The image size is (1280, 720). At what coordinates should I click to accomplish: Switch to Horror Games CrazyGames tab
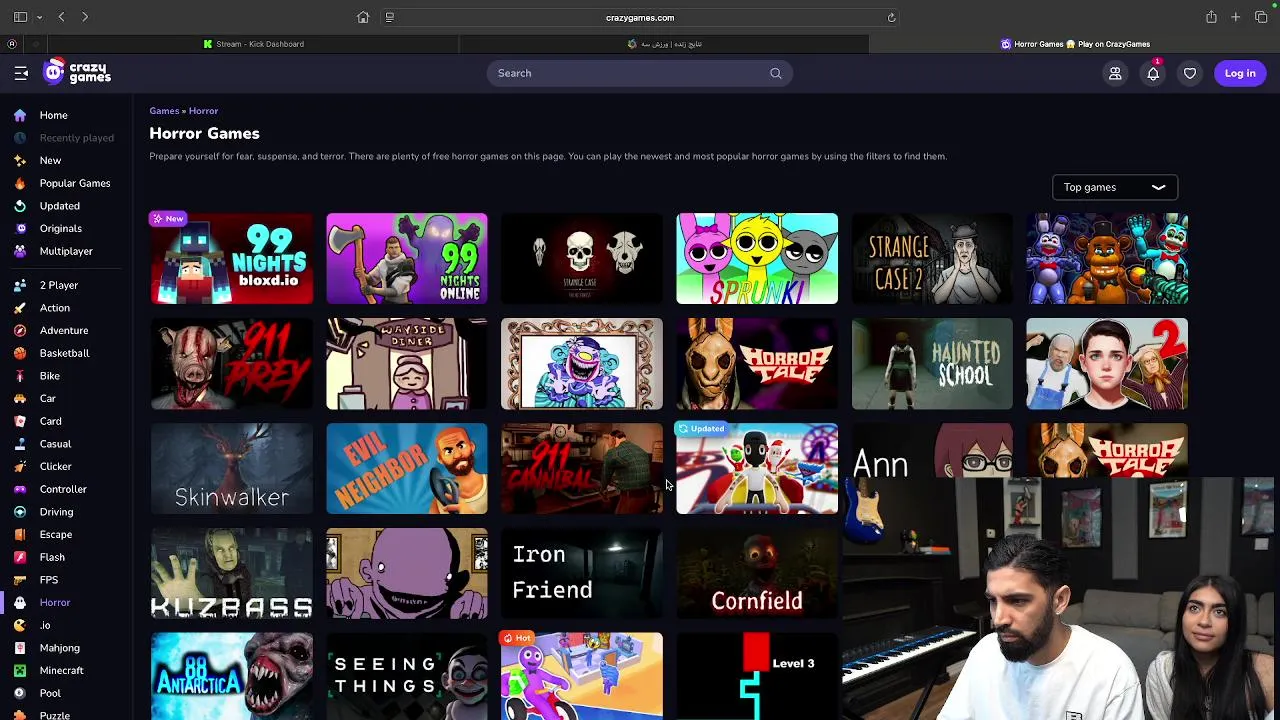(x=1075, y=44)
